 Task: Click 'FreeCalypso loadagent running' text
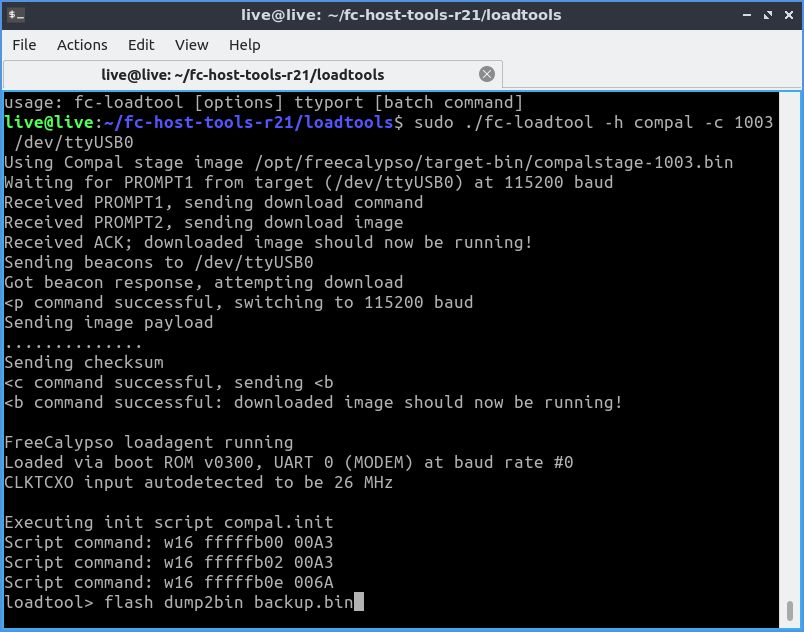[x=149, y=442]
